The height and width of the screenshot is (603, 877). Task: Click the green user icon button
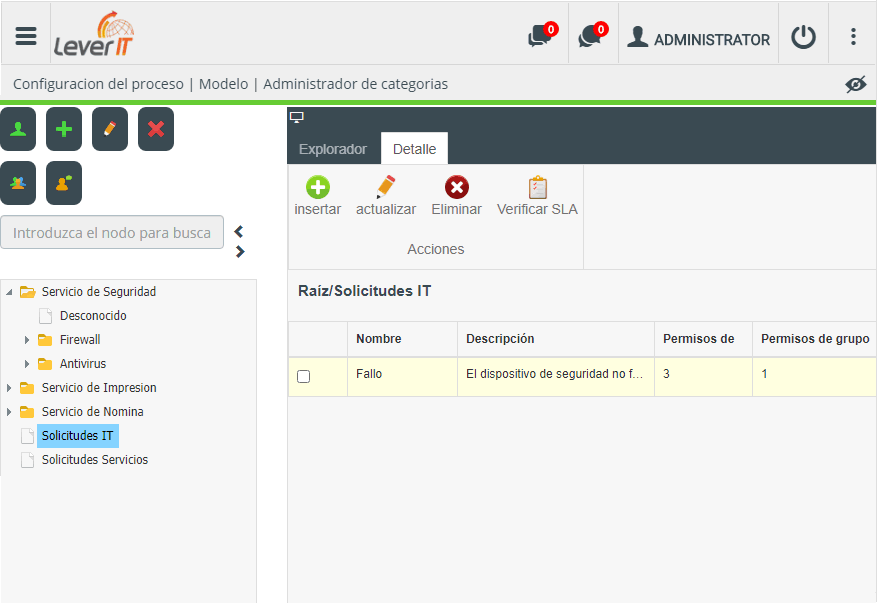[18, 129]
